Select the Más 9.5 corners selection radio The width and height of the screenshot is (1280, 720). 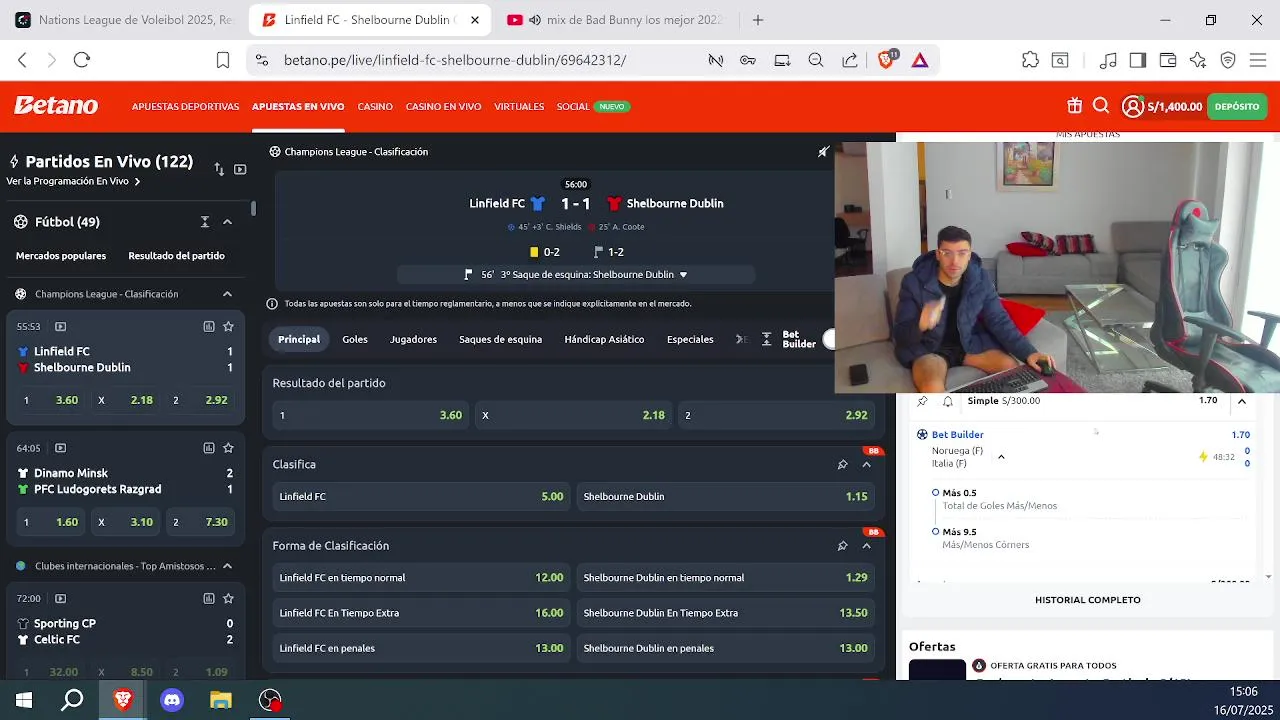935,531
